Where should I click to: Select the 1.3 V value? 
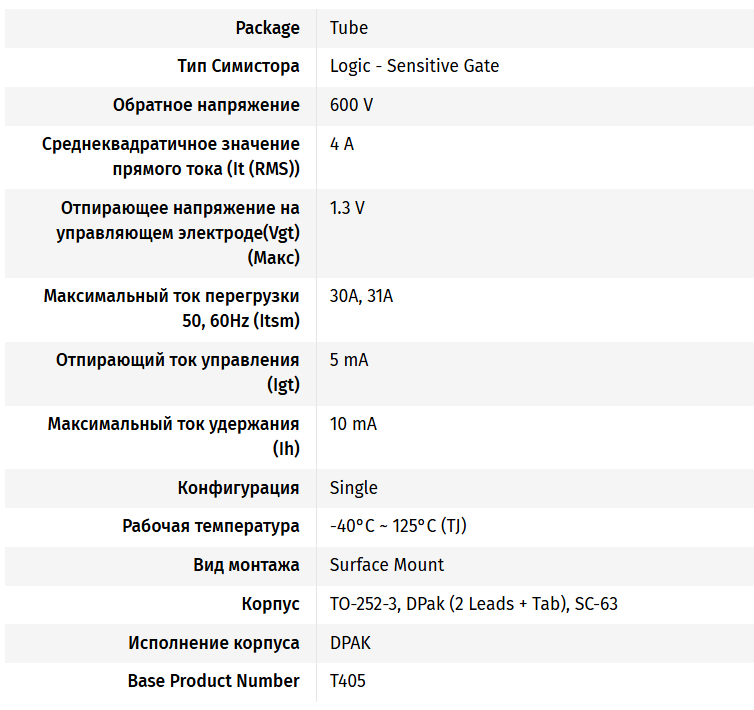(x=347, y=208)
